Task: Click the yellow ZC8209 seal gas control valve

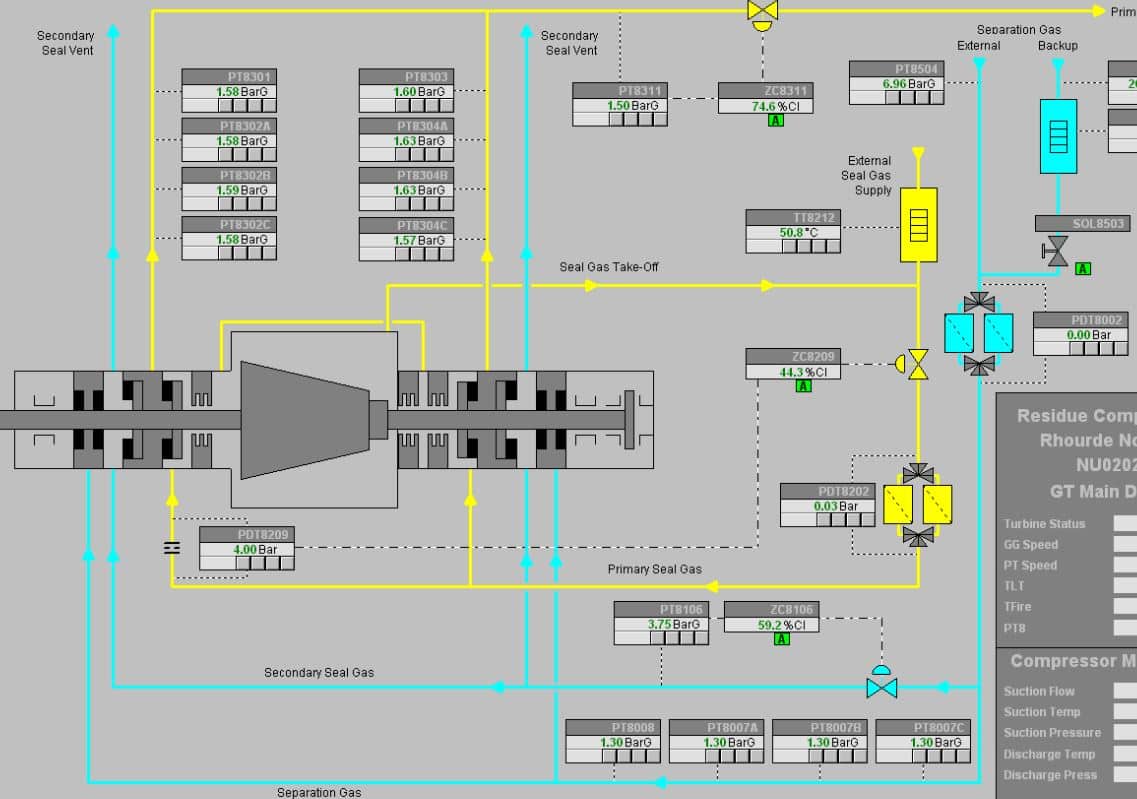Action: (916, 364)
